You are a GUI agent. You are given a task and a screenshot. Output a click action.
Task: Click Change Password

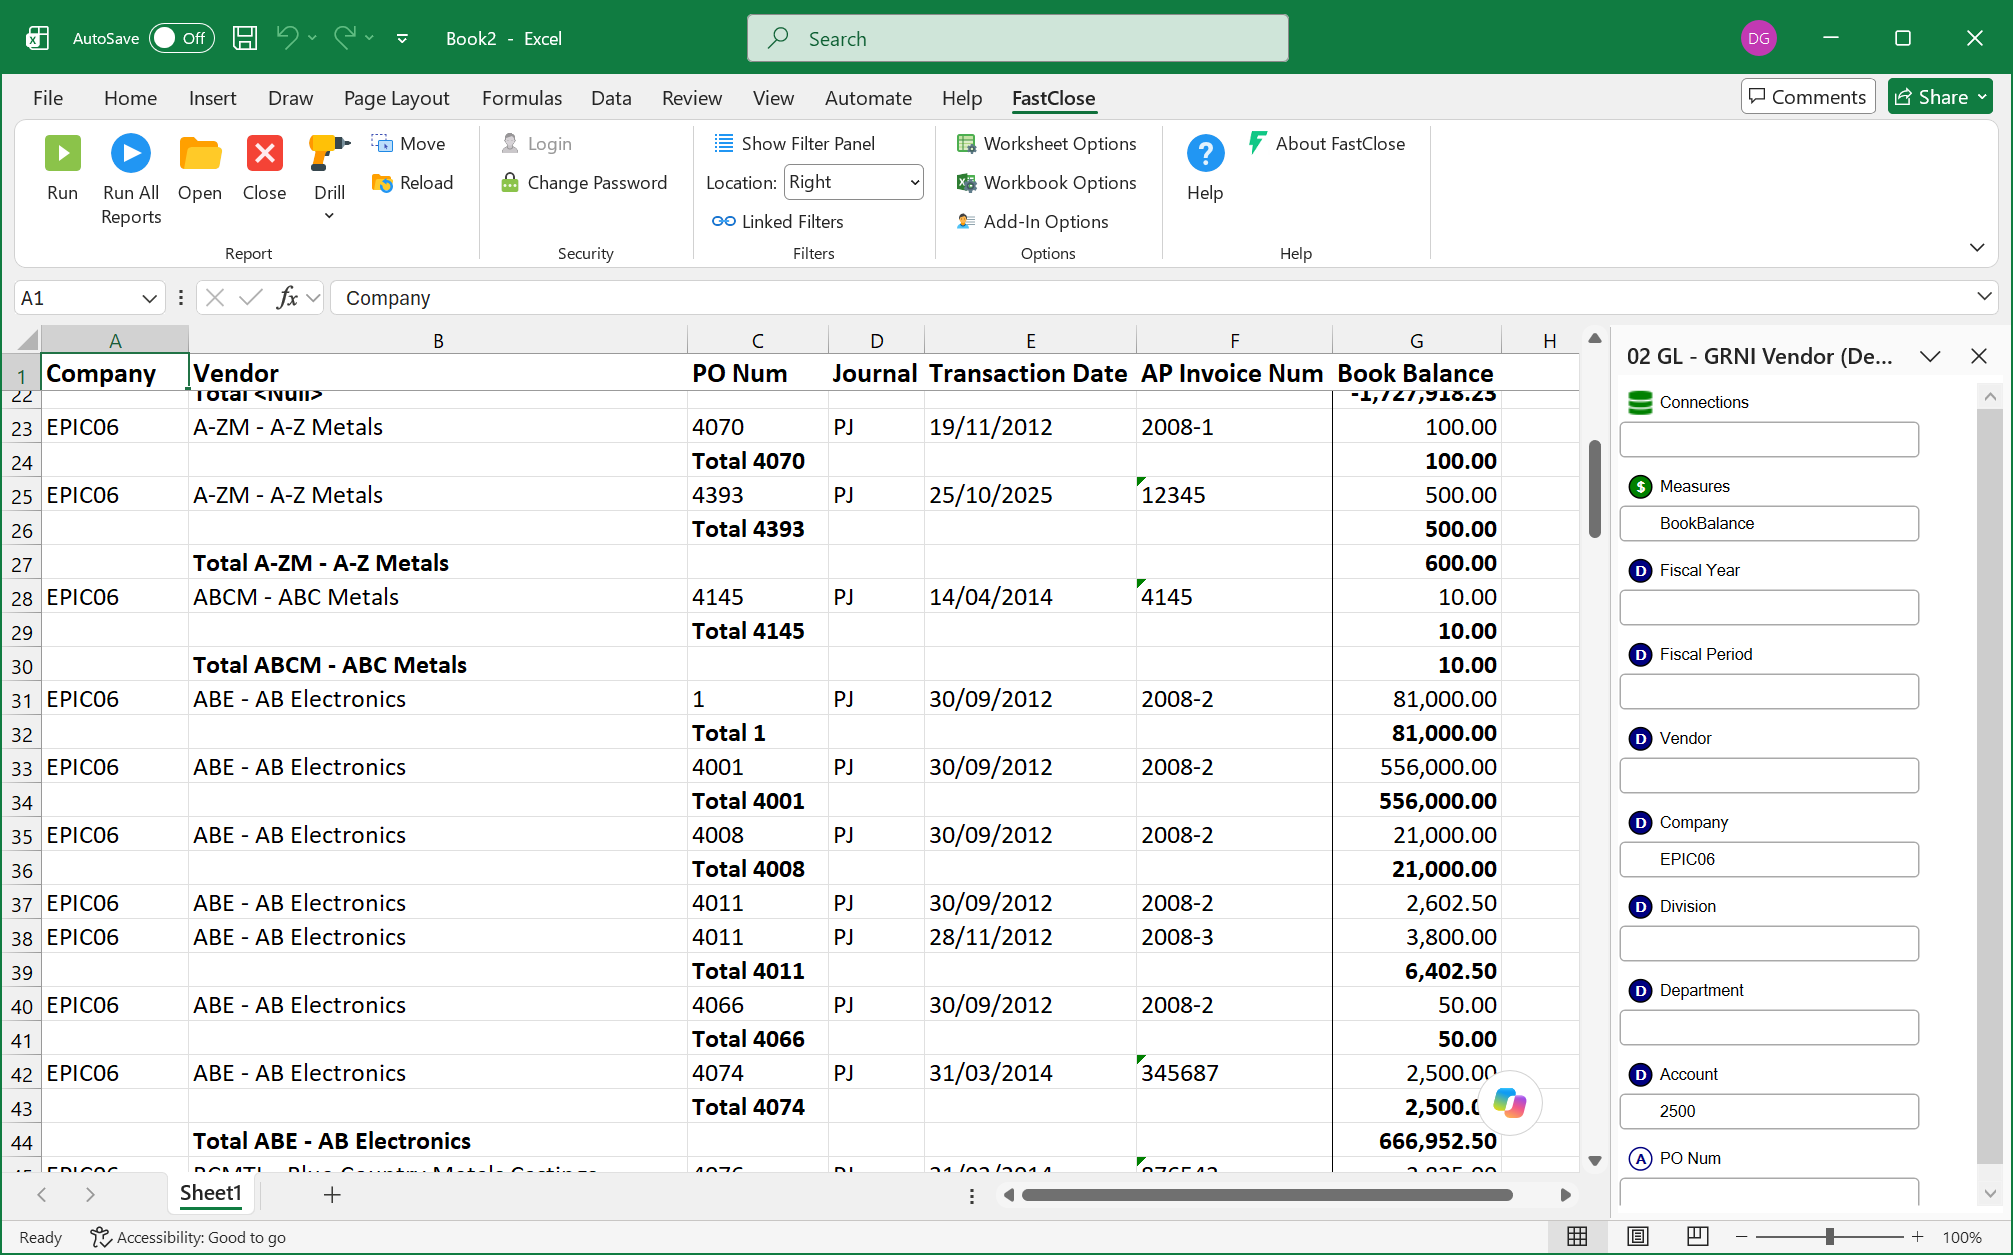pos(585,183)
